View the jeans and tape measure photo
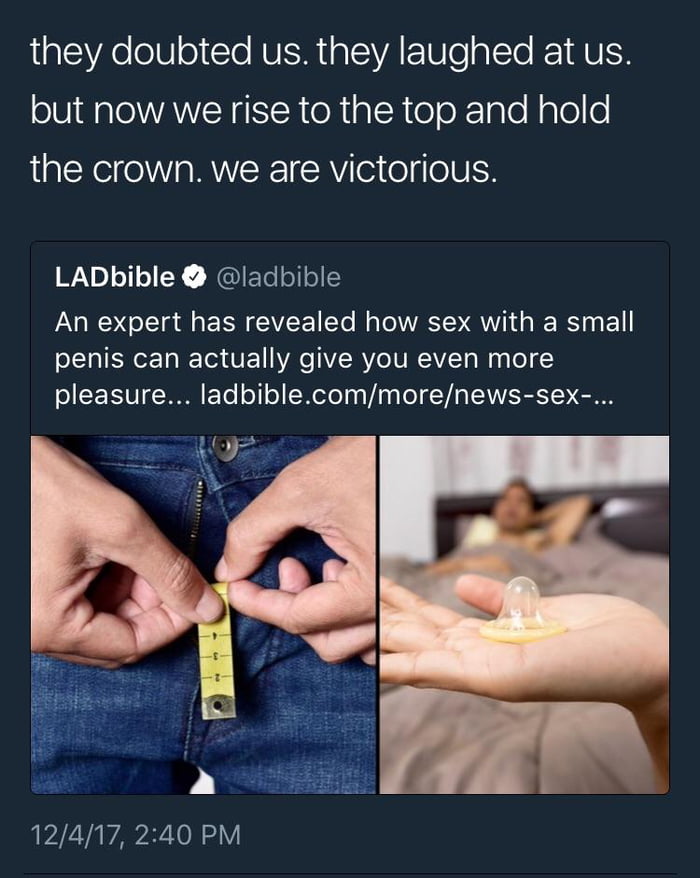The height and width of the screenshot is (878, 700). [203, 615]
